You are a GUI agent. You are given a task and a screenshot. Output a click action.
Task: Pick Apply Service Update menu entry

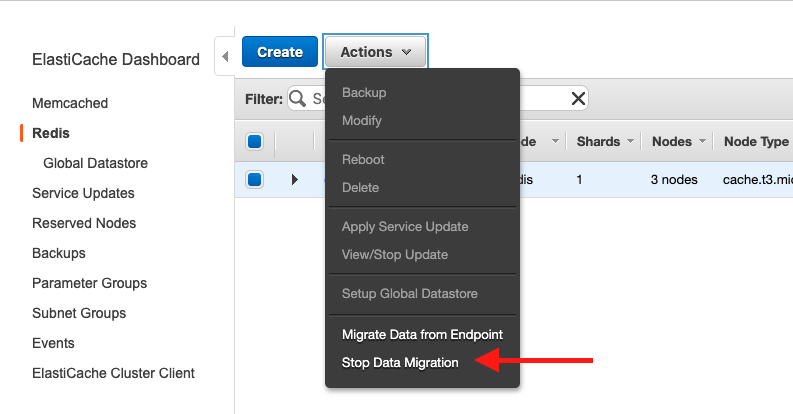click(x=405, y=226)
